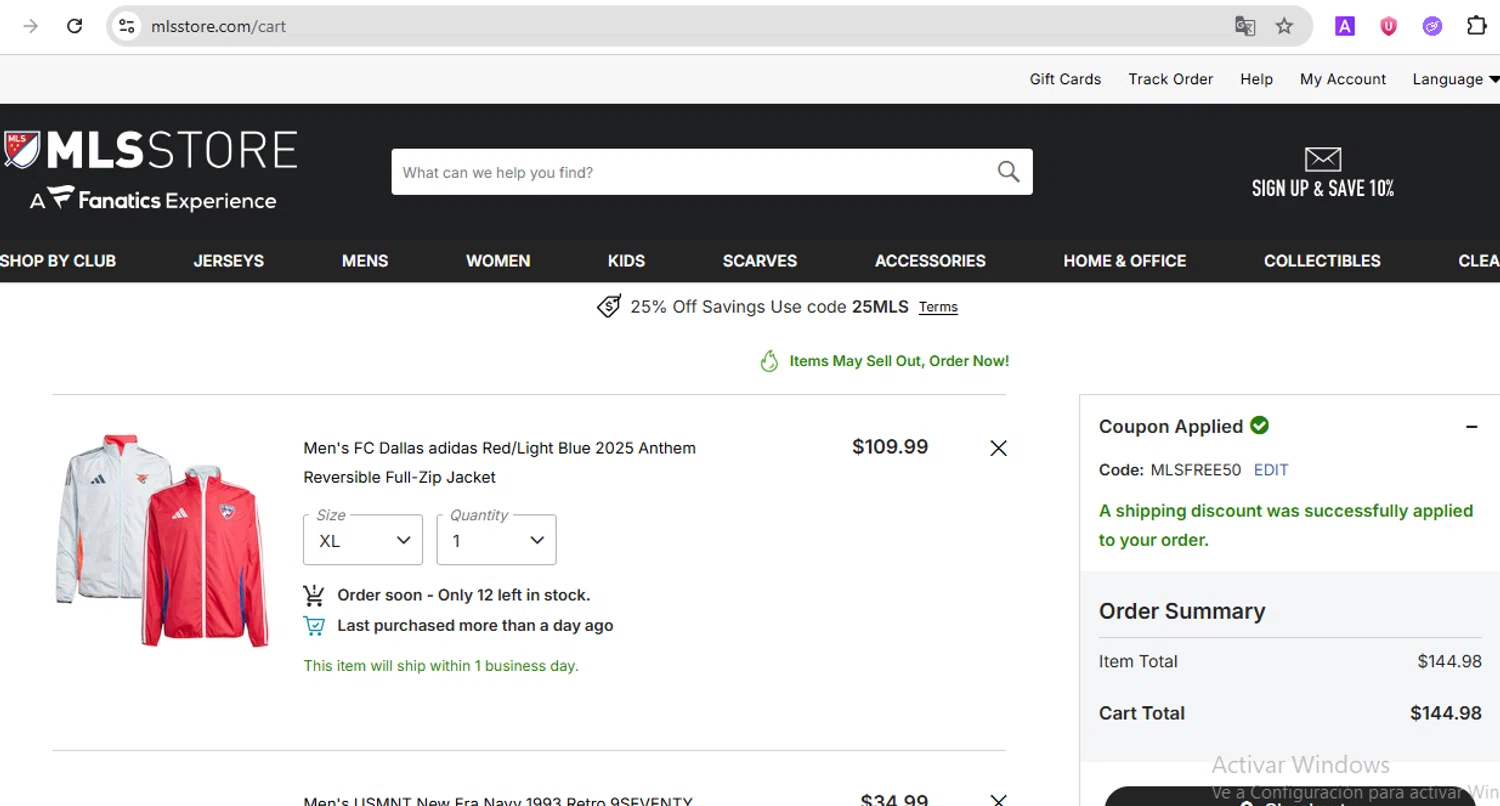
Task: Click 'Last purchased more than a day ago'
Action: pyautogui.click(x=475, y=626)
